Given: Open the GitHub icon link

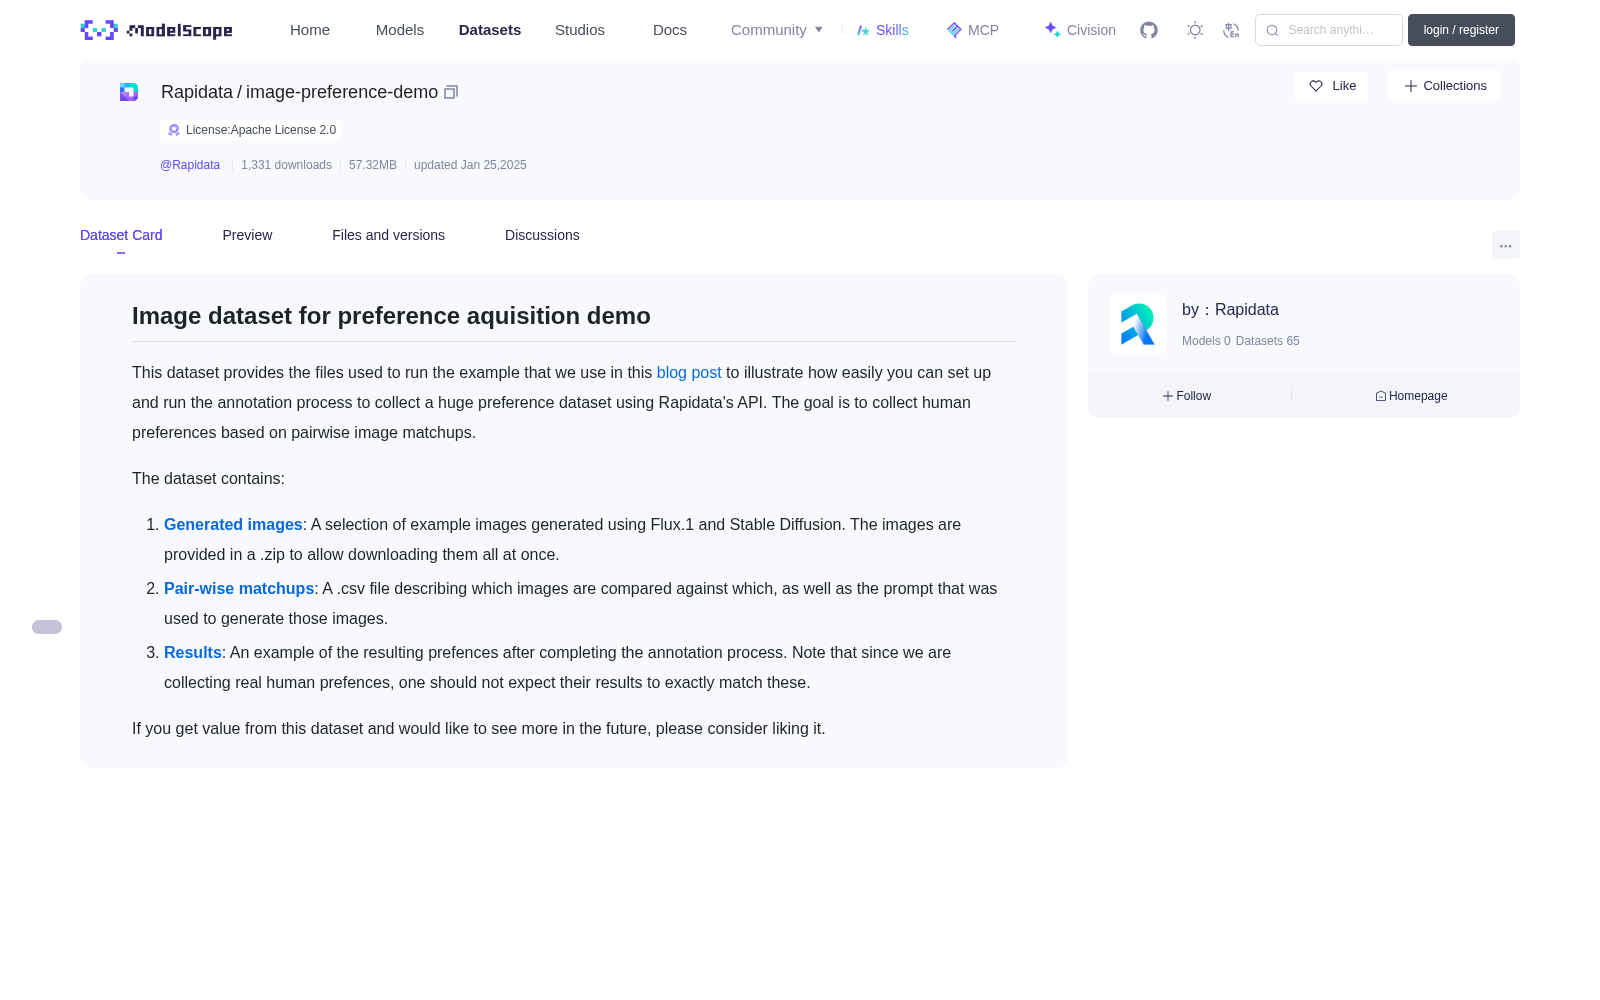Looking at the screenshot, I should pyautogui.click(x=1149, y=30).
